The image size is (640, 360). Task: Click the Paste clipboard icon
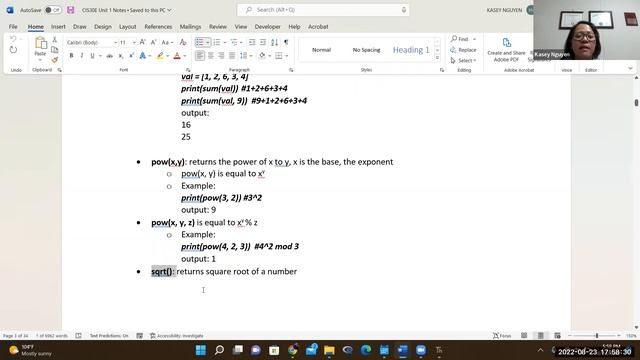pos(40,43)
